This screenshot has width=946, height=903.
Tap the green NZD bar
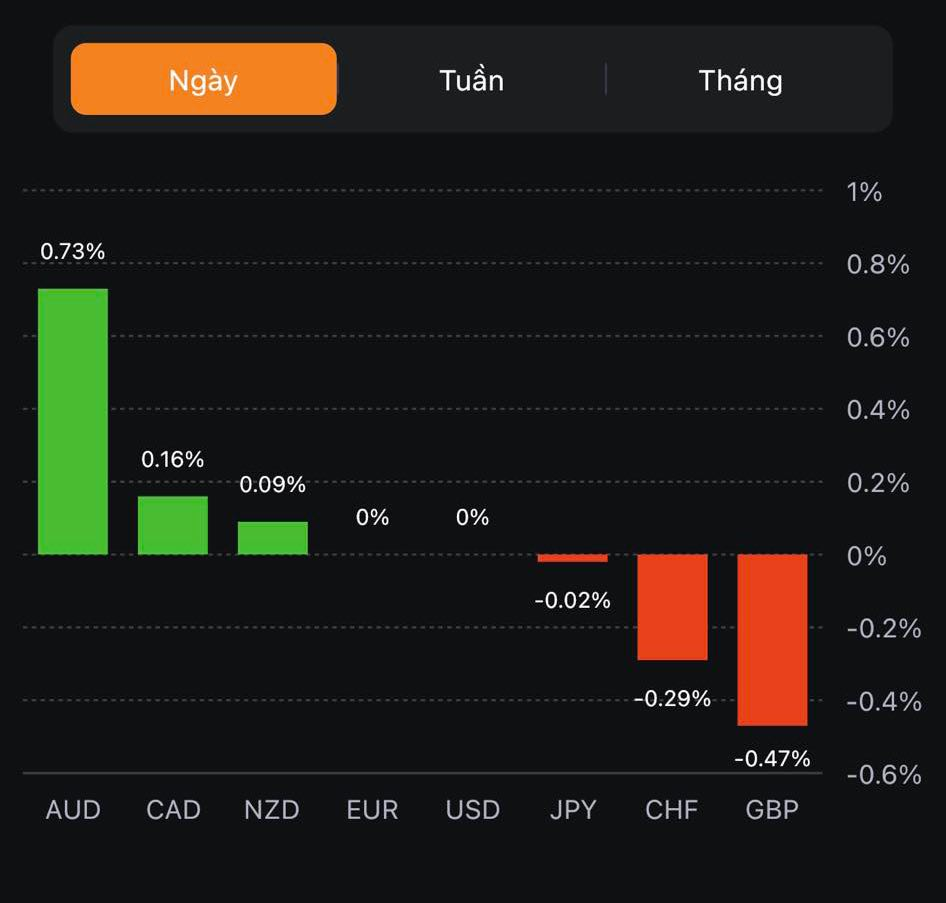[273, 538]
